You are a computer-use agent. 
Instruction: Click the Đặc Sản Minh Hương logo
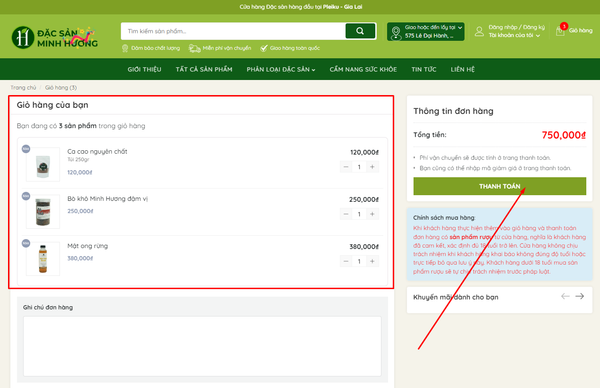pyautogui.click(x=55, y=37)
